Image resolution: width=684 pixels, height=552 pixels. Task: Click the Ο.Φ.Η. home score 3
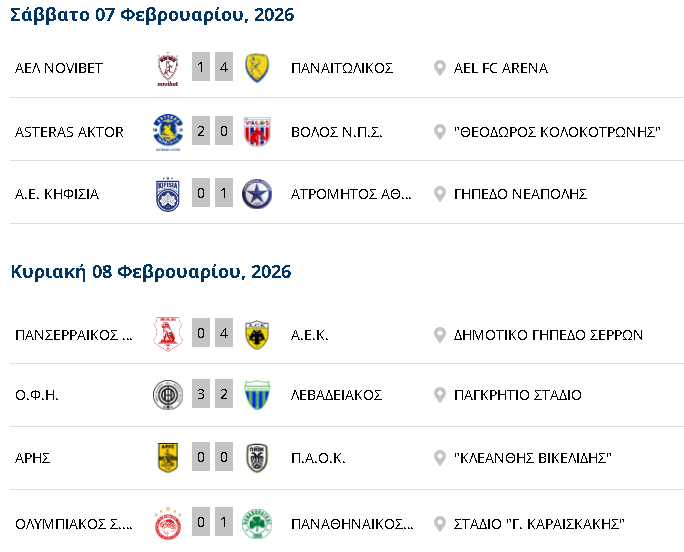click(201, 395)
